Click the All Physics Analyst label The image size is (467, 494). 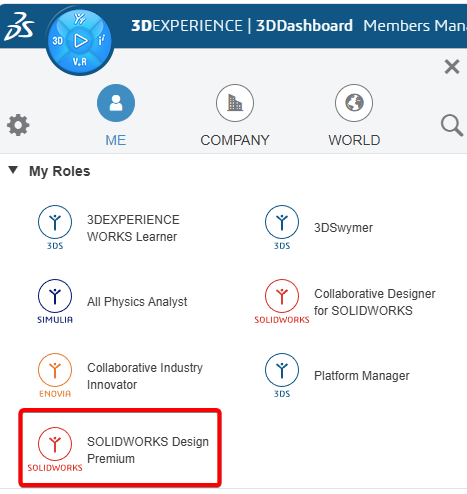pyautogui.click(x=137, y=302)
